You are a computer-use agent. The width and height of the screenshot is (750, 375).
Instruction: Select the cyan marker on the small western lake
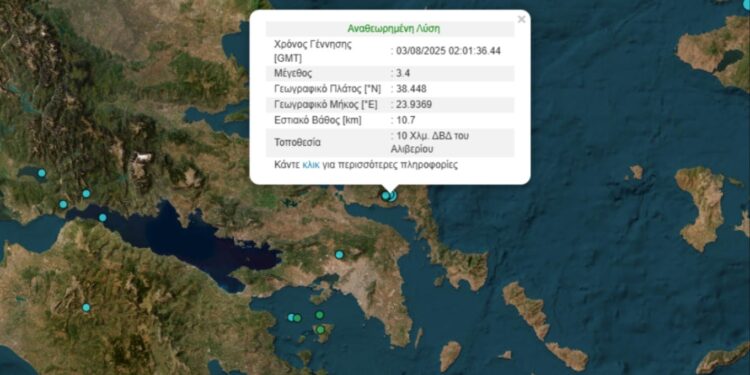click(x=42, y=173)
